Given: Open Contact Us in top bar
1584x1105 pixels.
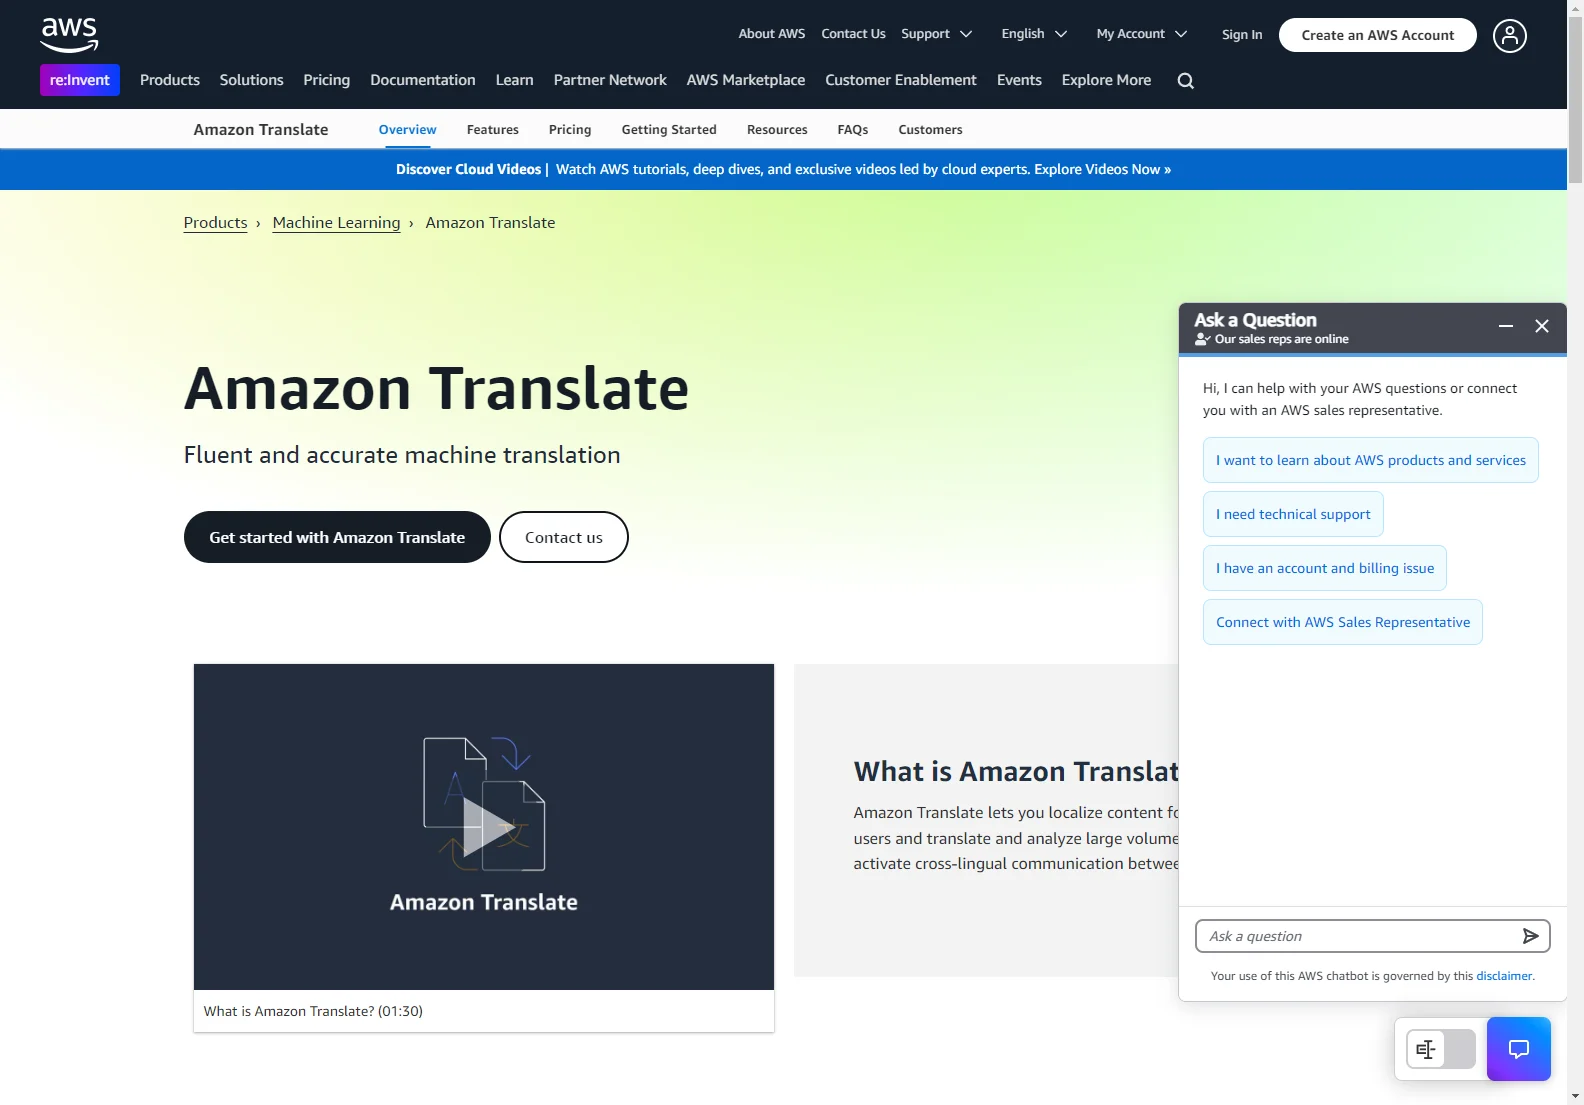Looking at the screenshot, I should [853, 34].
